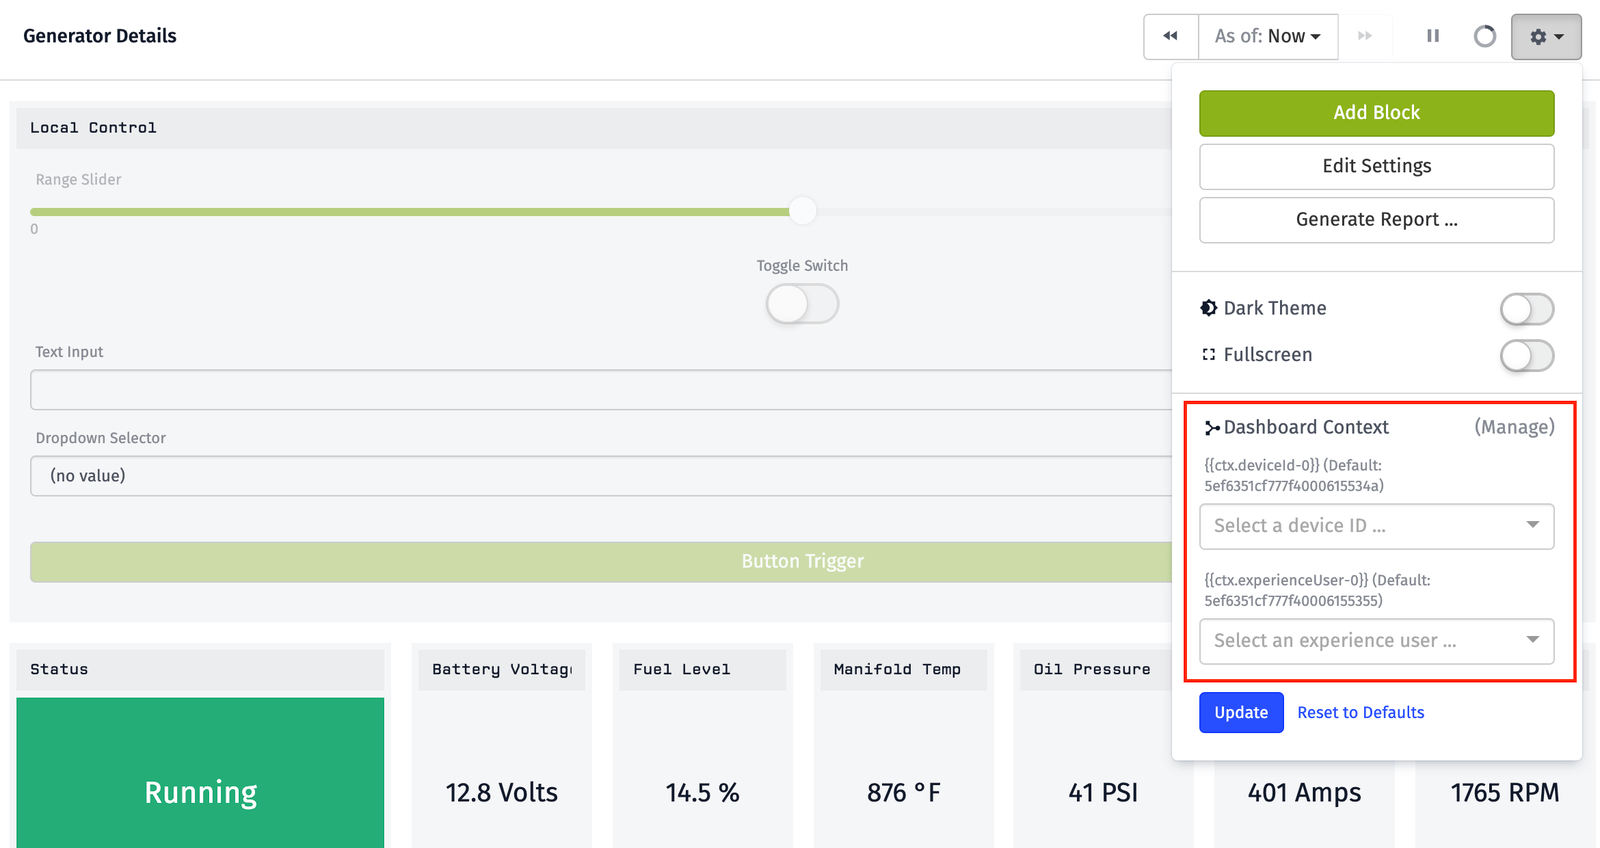This screenshot has height=848, width=1600.
Task: Open the gear settings menu
Action: tap(1546, 37)
